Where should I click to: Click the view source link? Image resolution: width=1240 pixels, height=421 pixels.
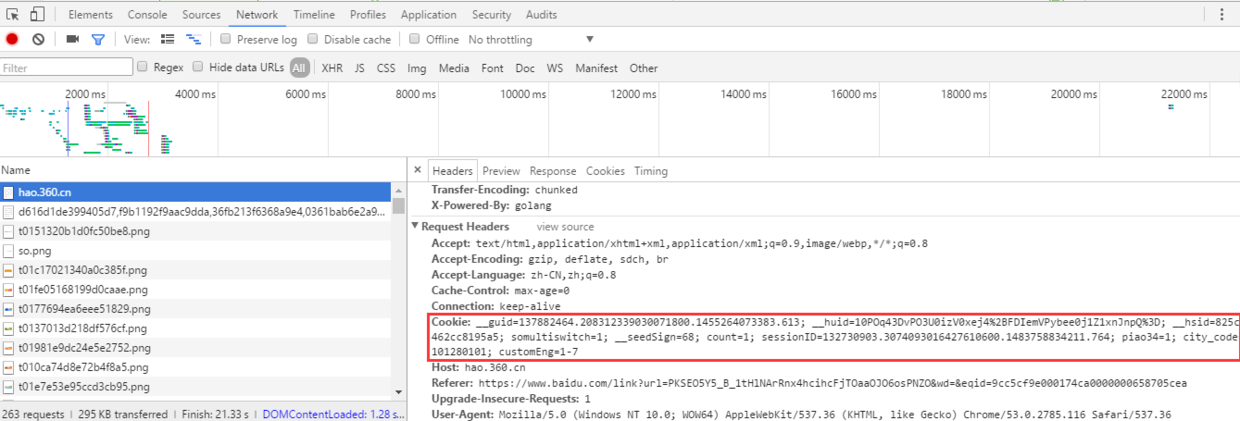(565, 227)
